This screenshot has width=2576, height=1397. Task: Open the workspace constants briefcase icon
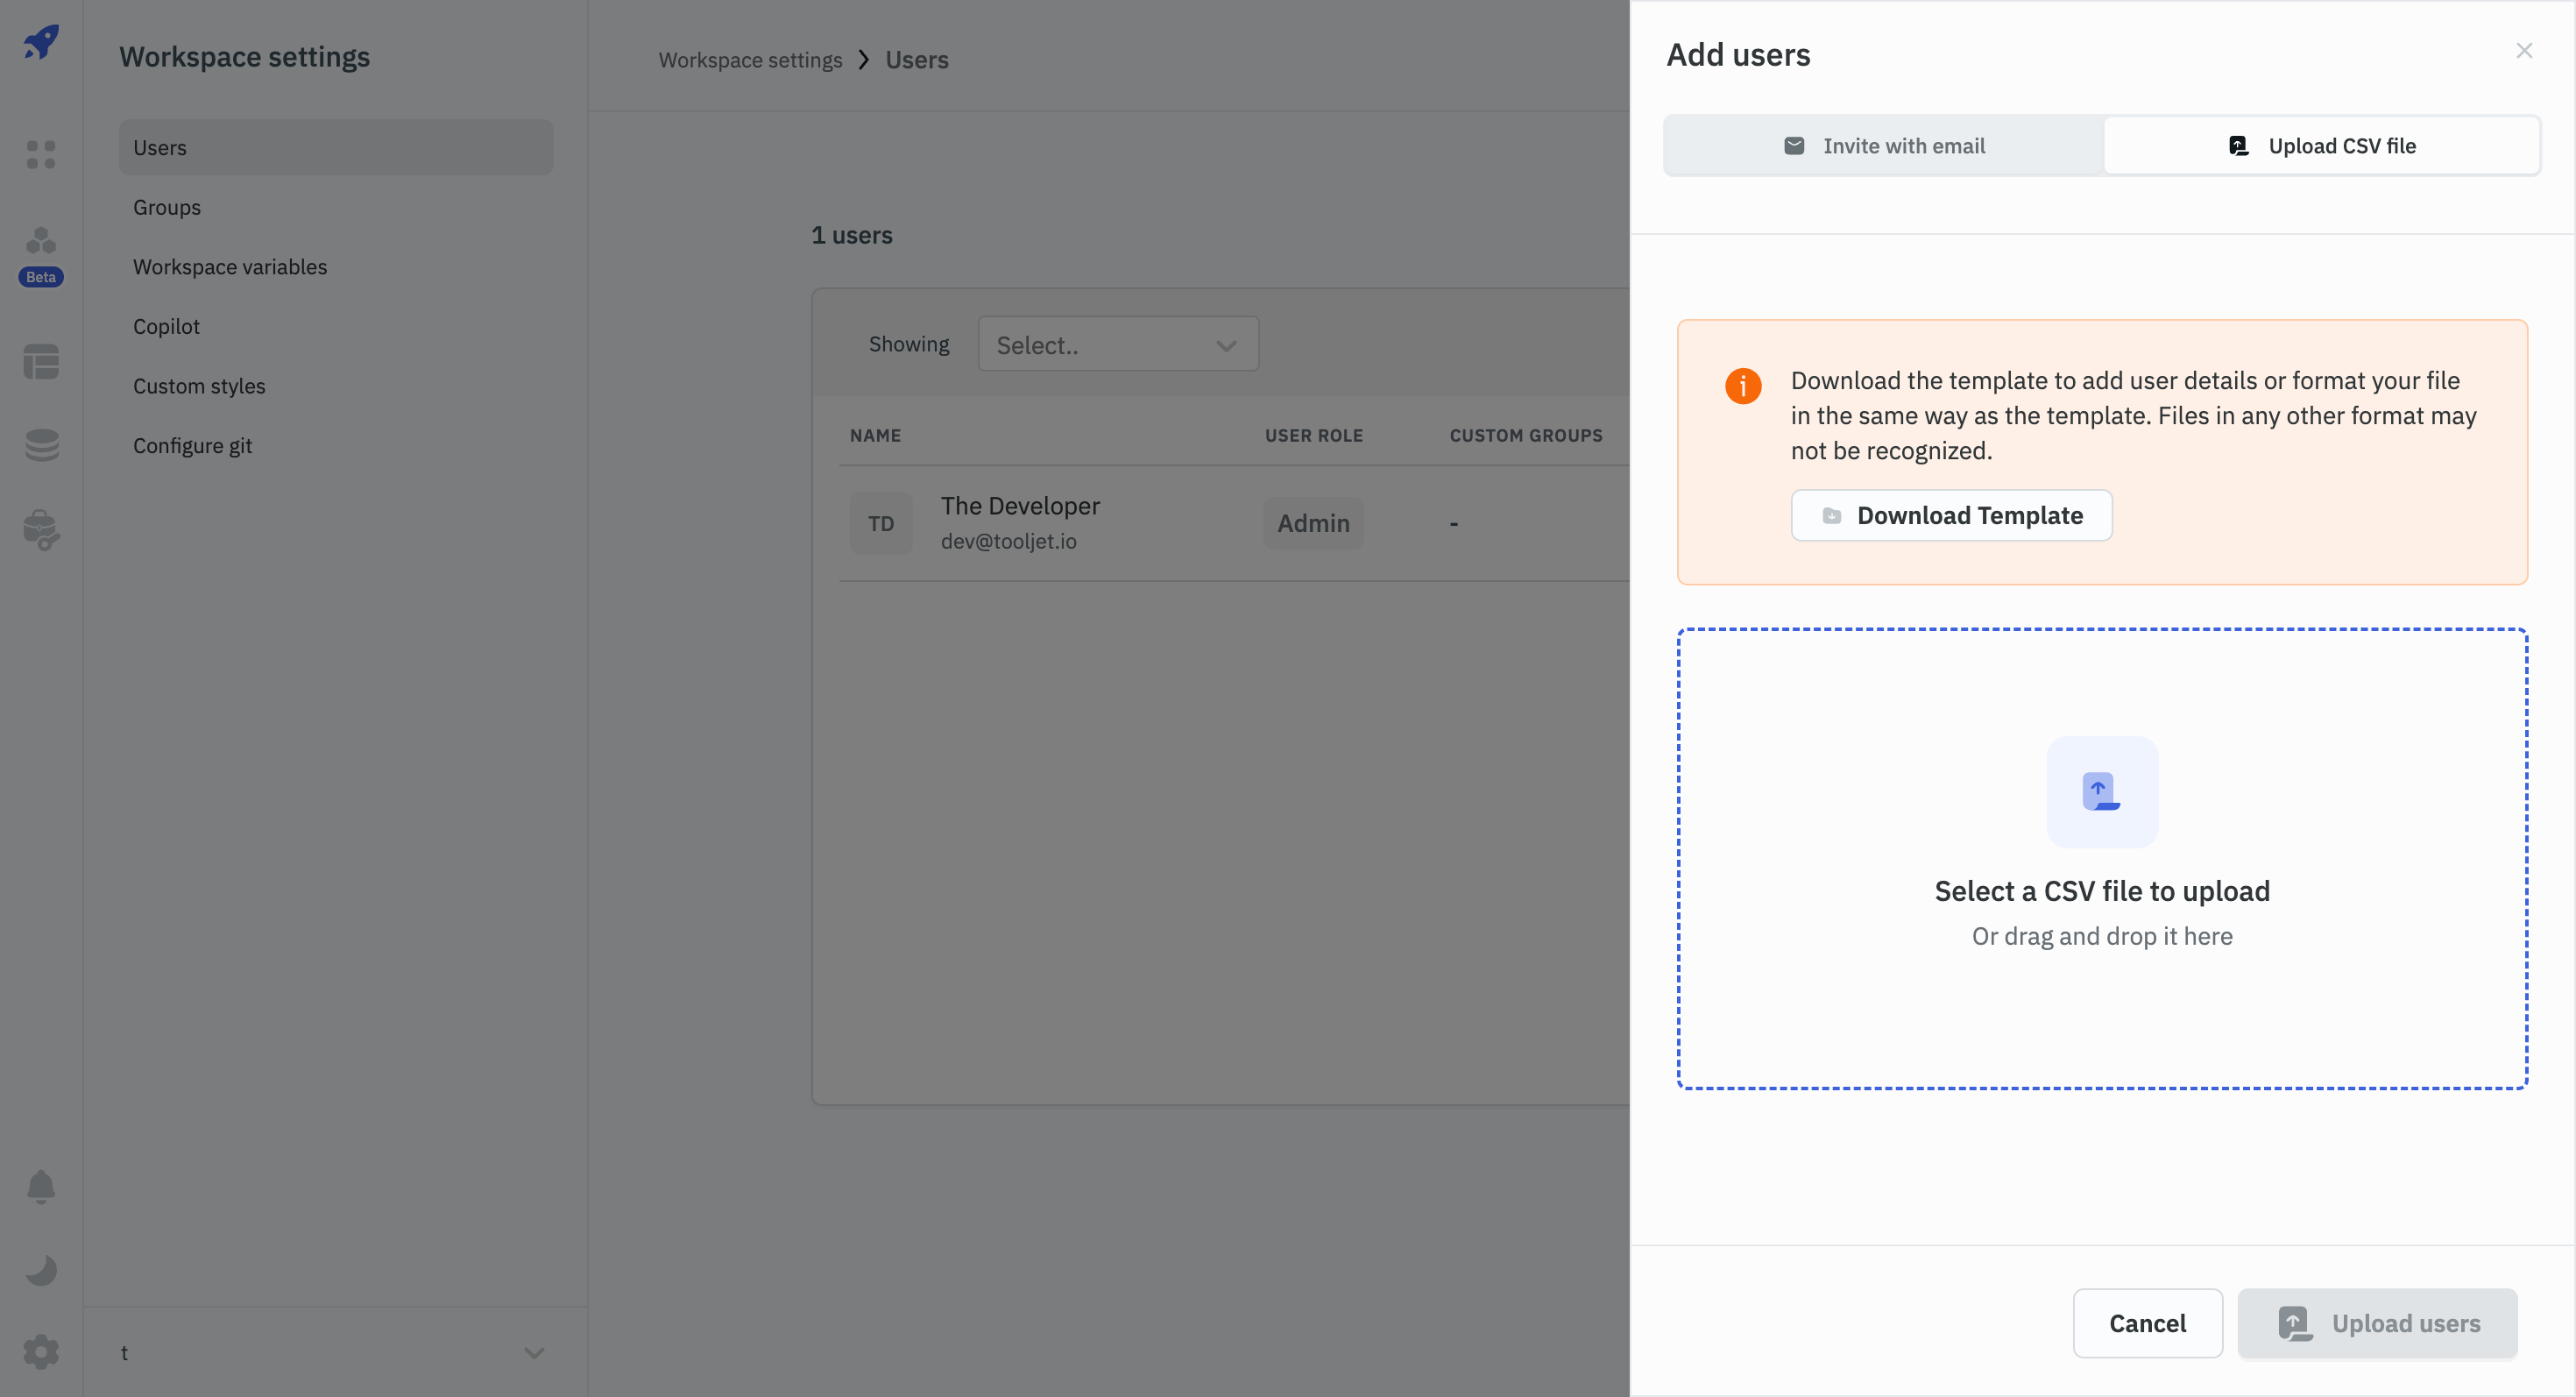(x=41, y=529)
